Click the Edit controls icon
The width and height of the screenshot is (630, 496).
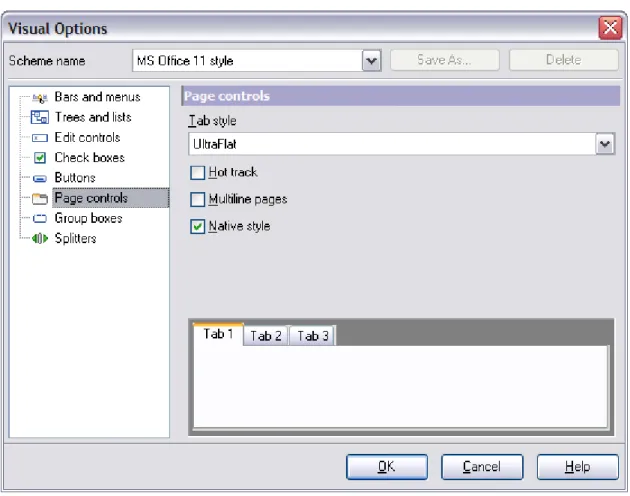click(x=40, y=138)
